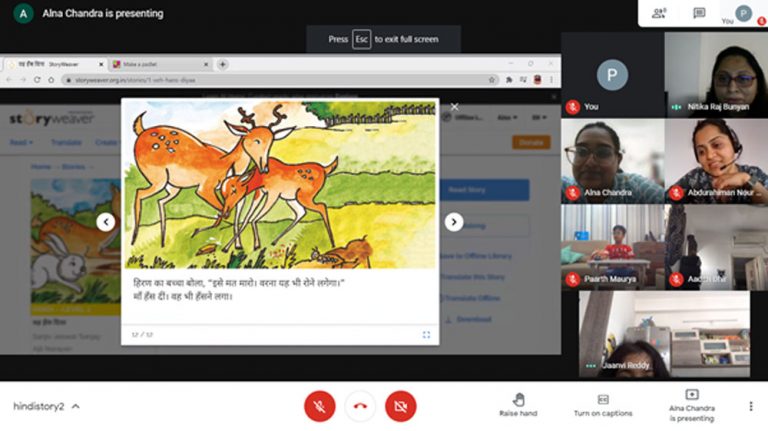Click Save to Offline Library link
Viewport: 768px width, 431px height.
(x=475, y=256)
